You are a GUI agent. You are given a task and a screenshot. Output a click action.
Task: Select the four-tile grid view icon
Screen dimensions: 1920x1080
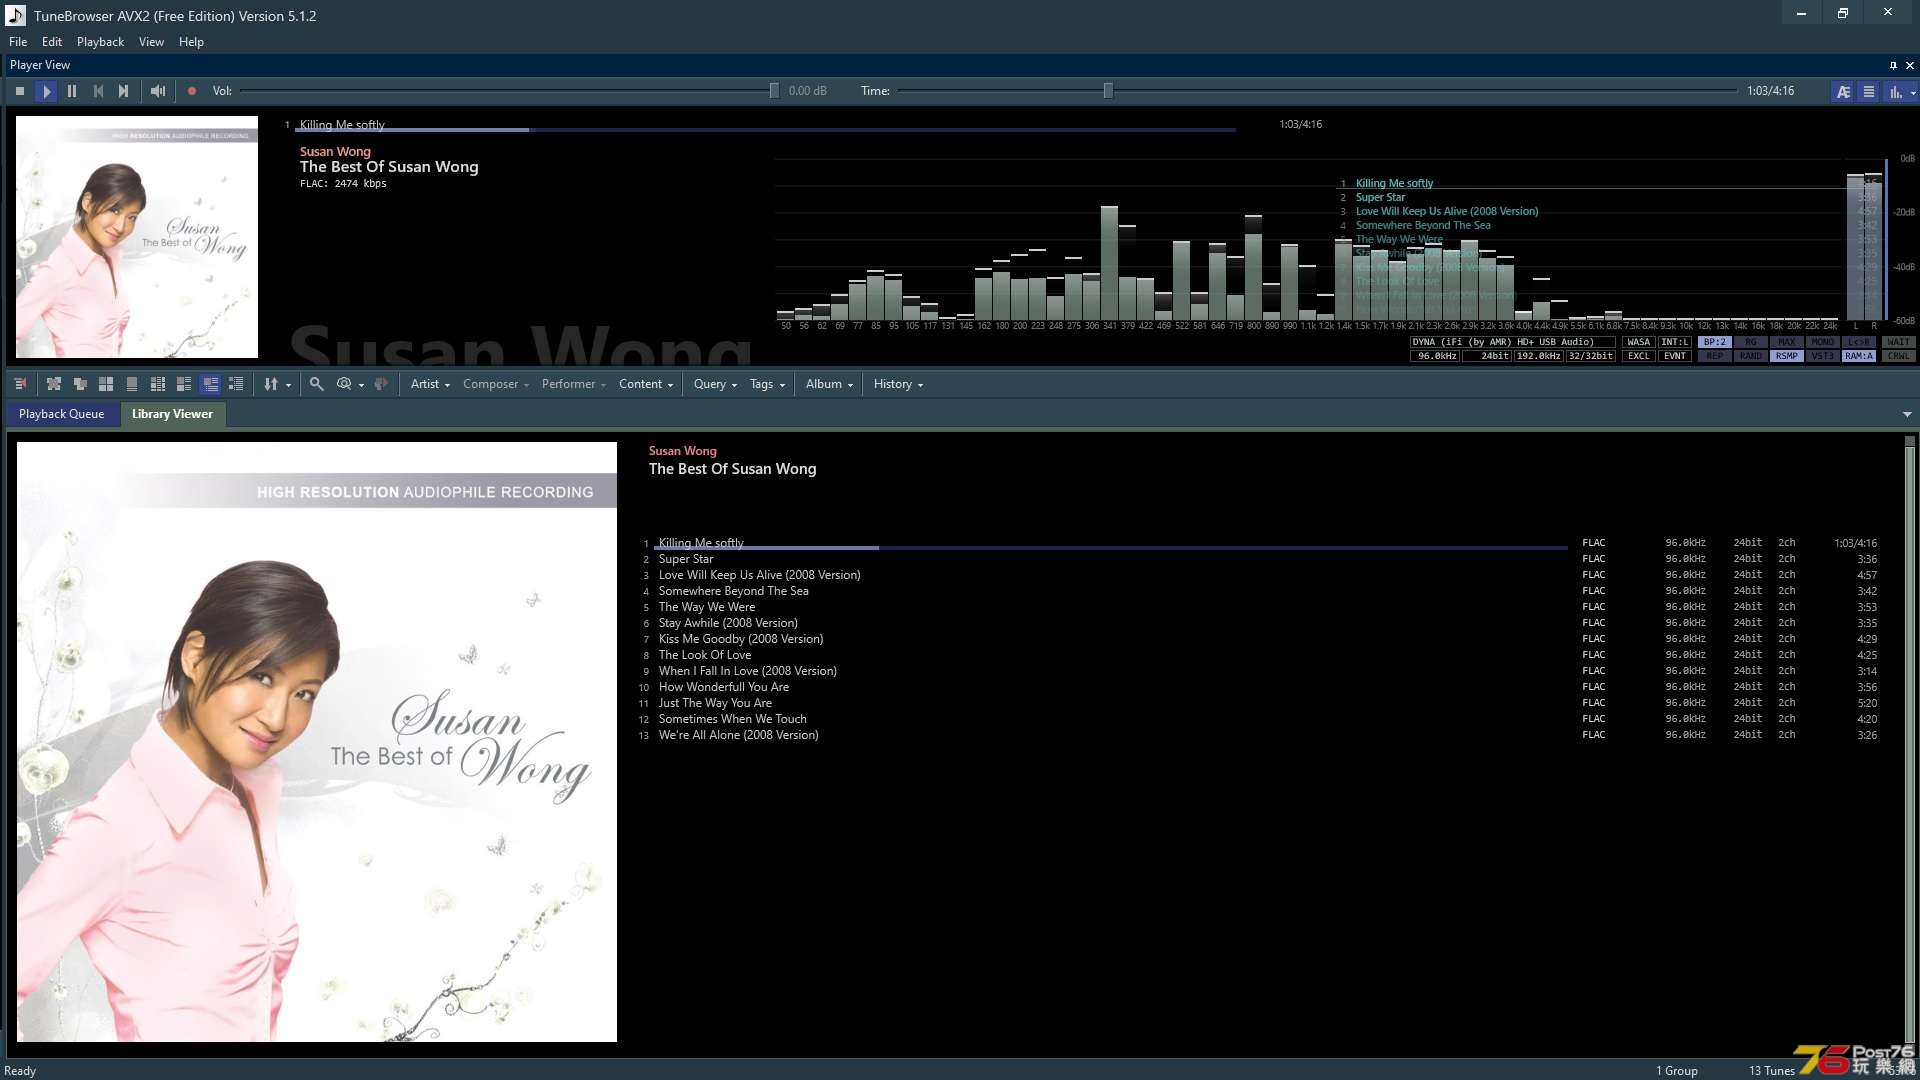coord(106,384)
